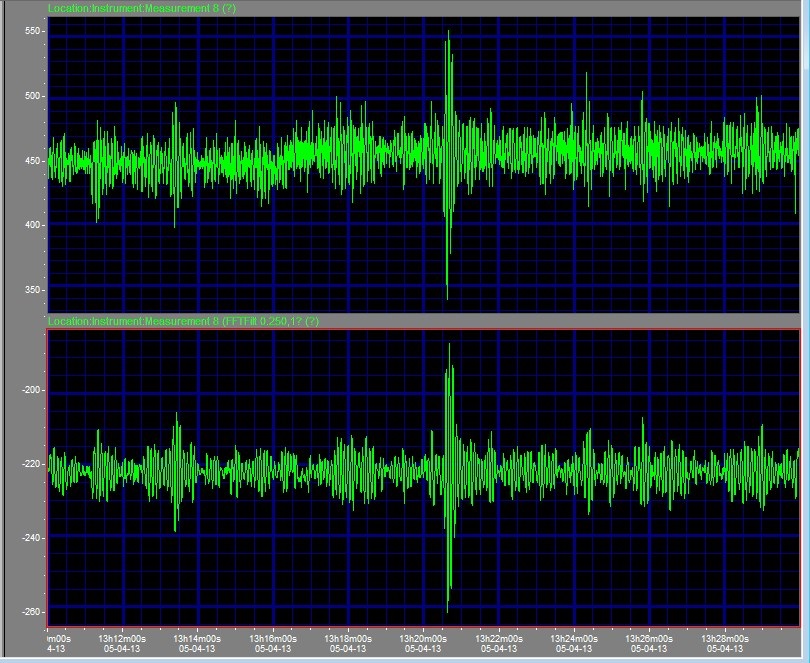Viewport: 810px width, 663px height.
Task: Select the 13h24m00s time axis label
Action: point(573,638)
